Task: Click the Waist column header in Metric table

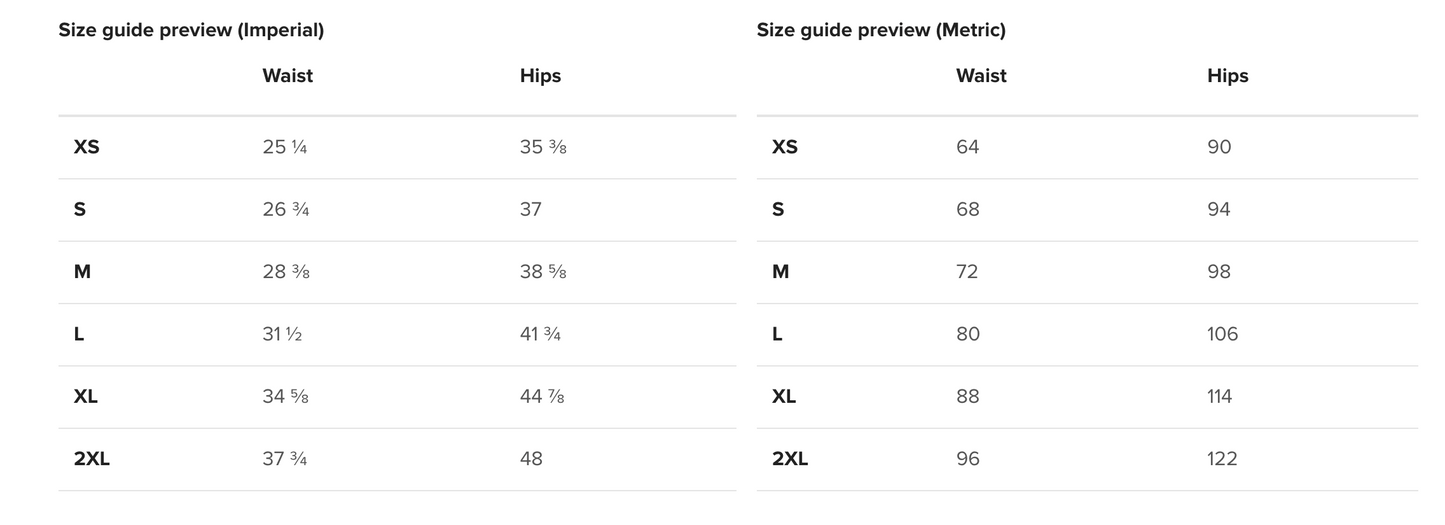Action: (x=981, y=76)
